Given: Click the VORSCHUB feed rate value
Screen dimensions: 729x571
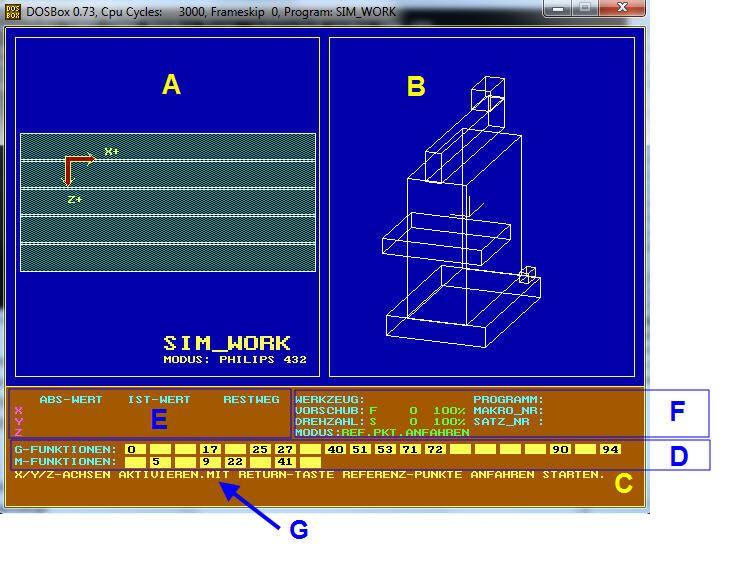Looking at the screenshot, I should (x=413, y=411).
